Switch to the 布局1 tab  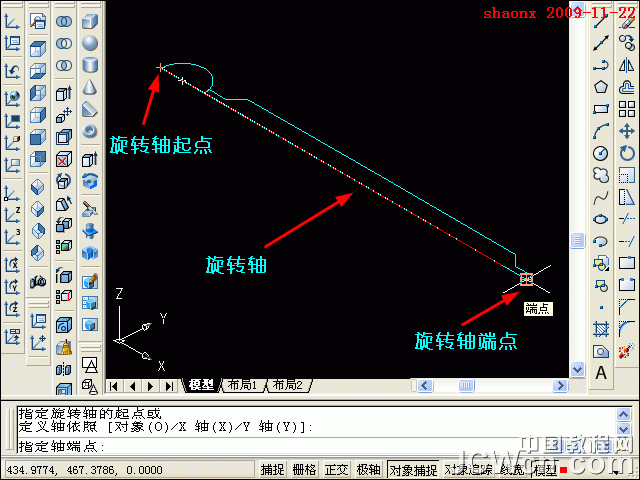click(242, 384)
